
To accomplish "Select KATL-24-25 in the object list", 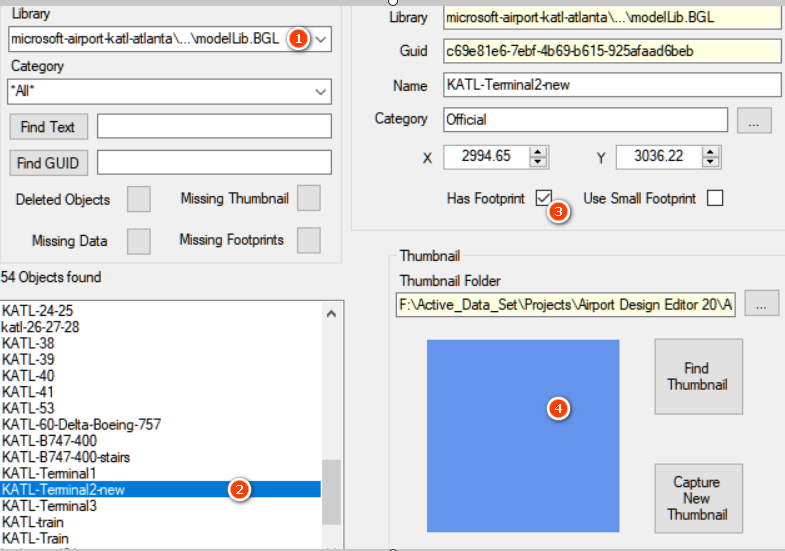I will [161, 311].
